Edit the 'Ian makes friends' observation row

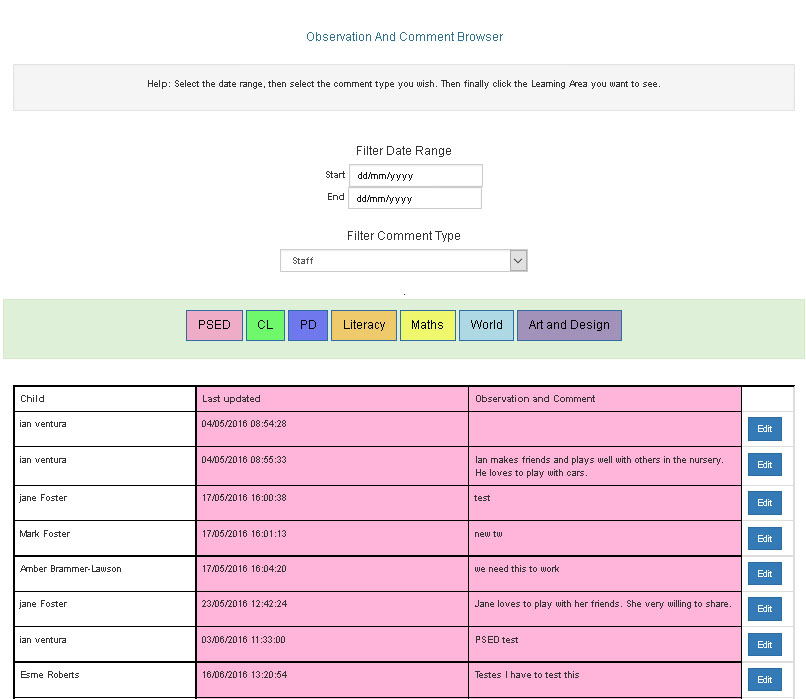click(x=765, y=465)
